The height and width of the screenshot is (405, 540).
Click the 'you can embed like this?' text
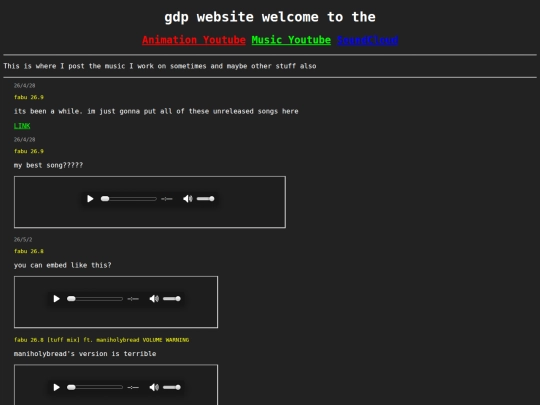coord(62,265)
